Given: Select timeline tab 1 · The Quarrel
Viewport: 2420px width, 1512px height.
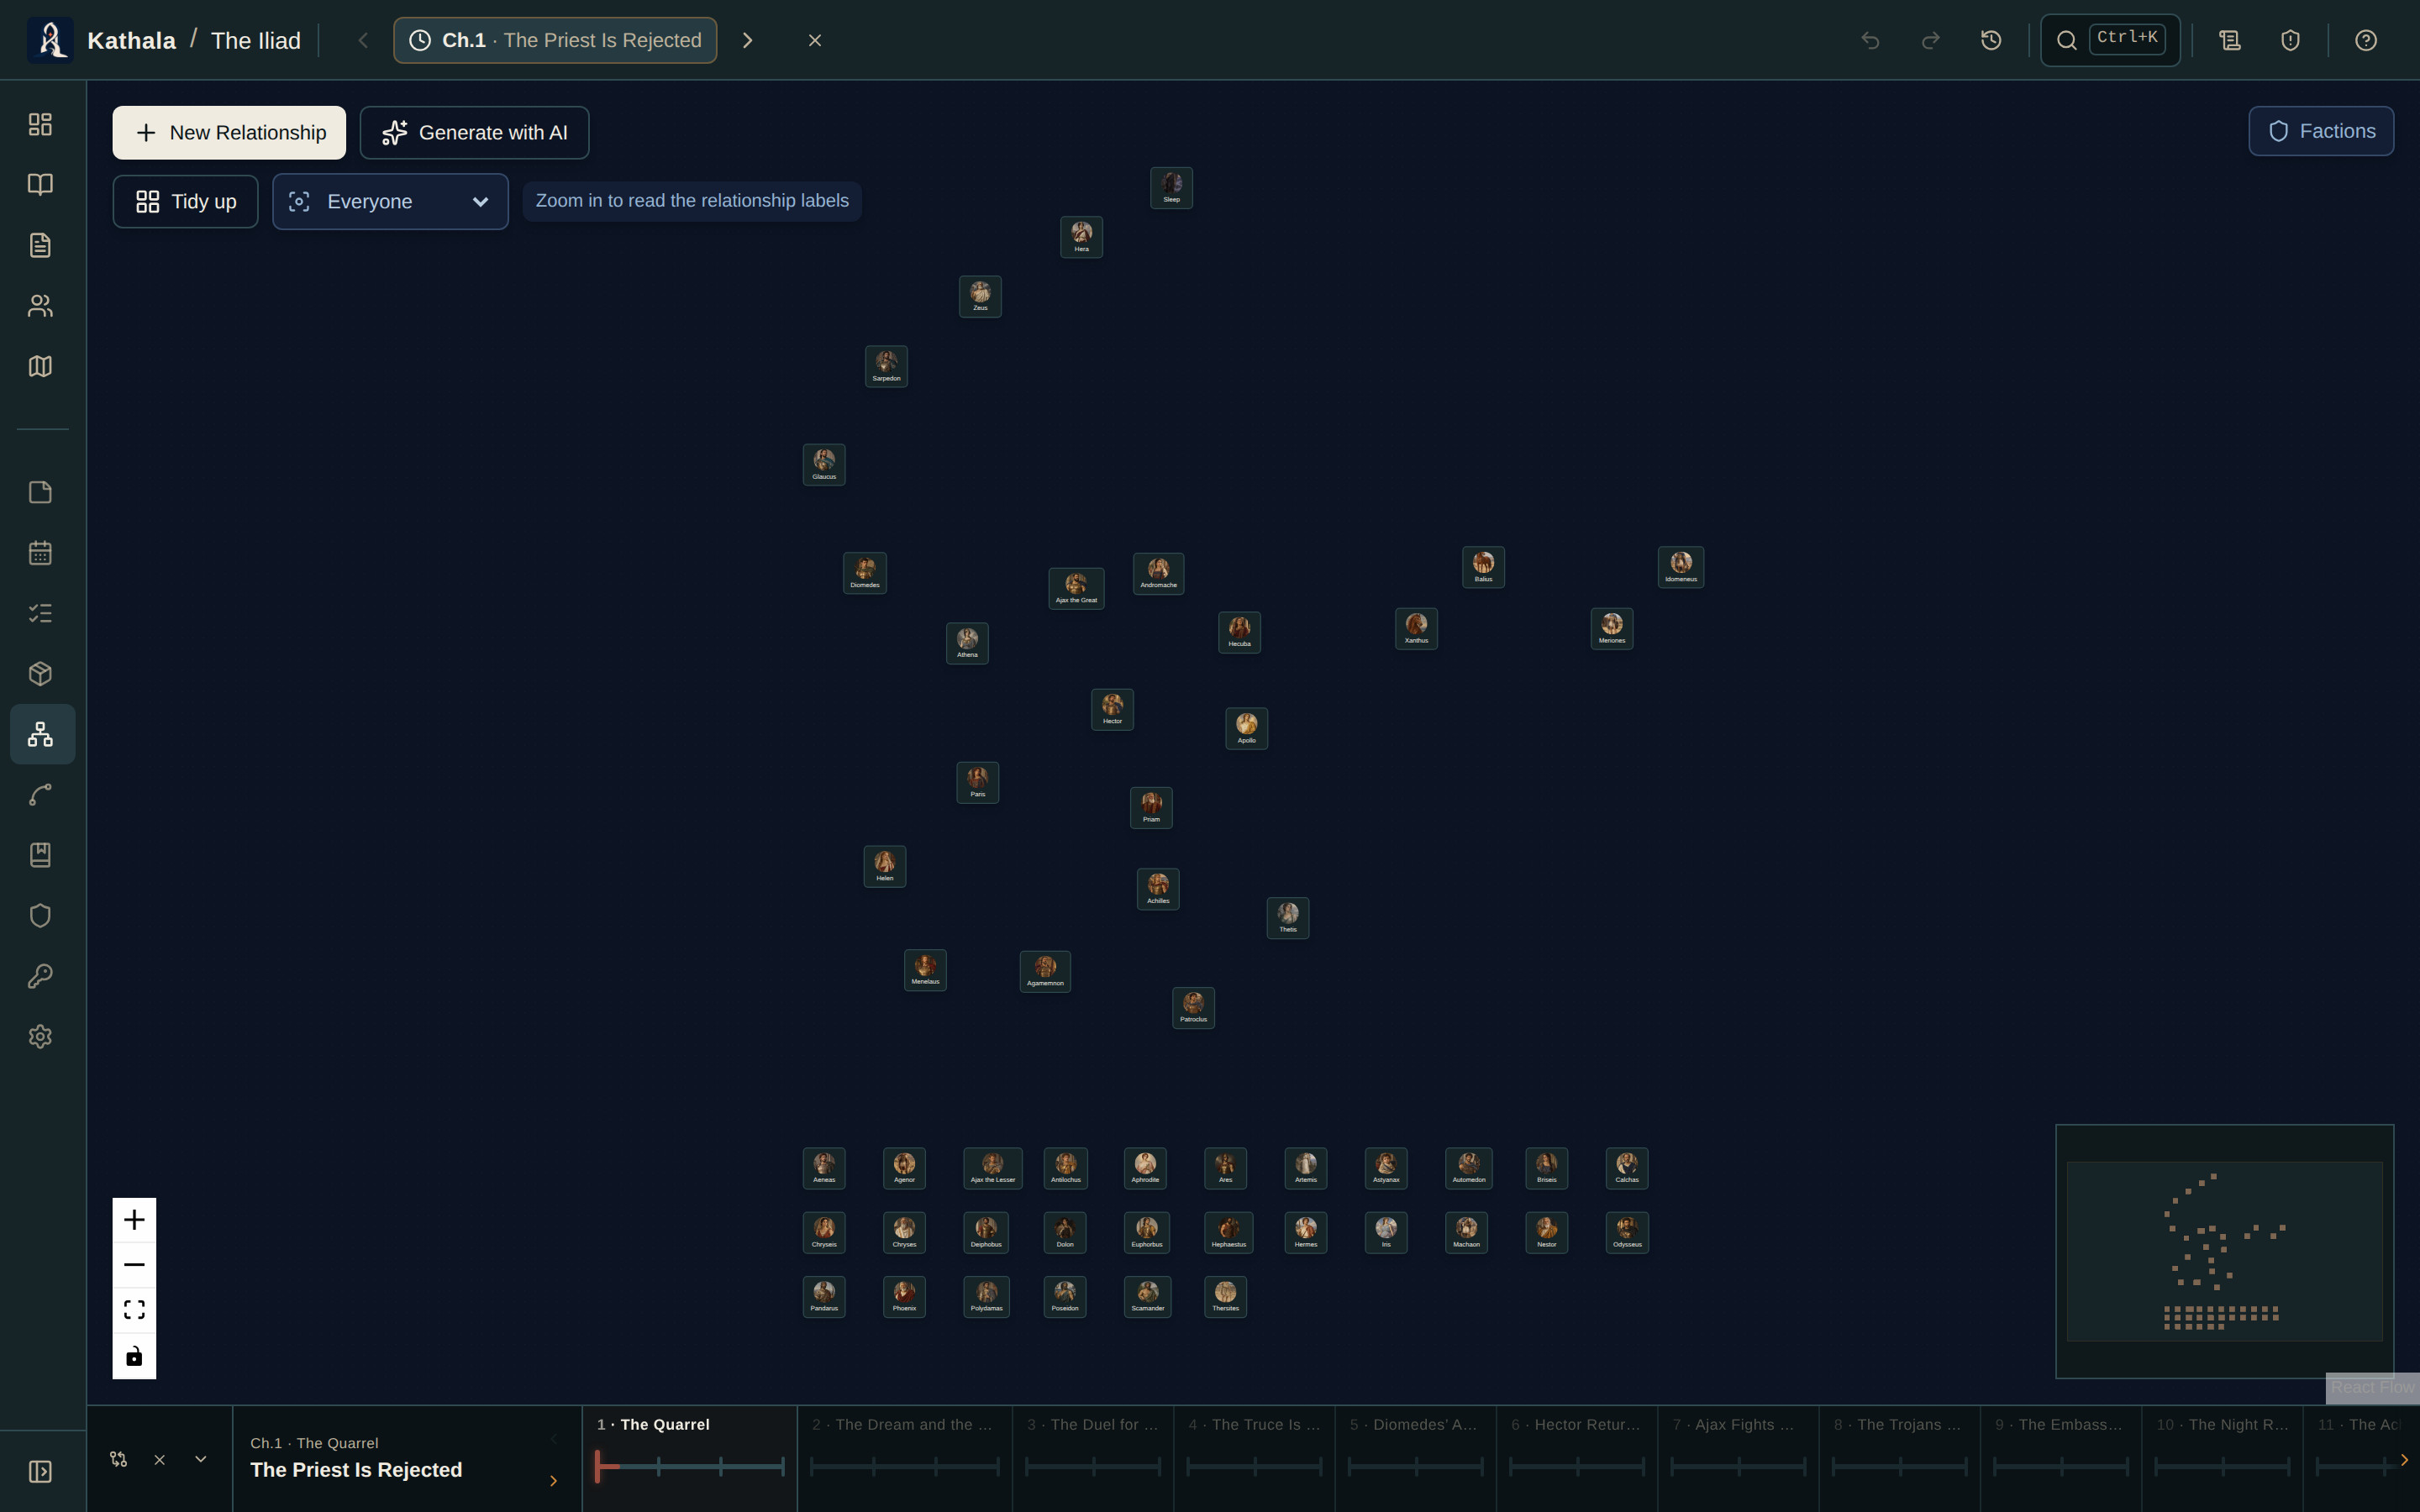Looking at the screenshot, I should click(690, 1458).
